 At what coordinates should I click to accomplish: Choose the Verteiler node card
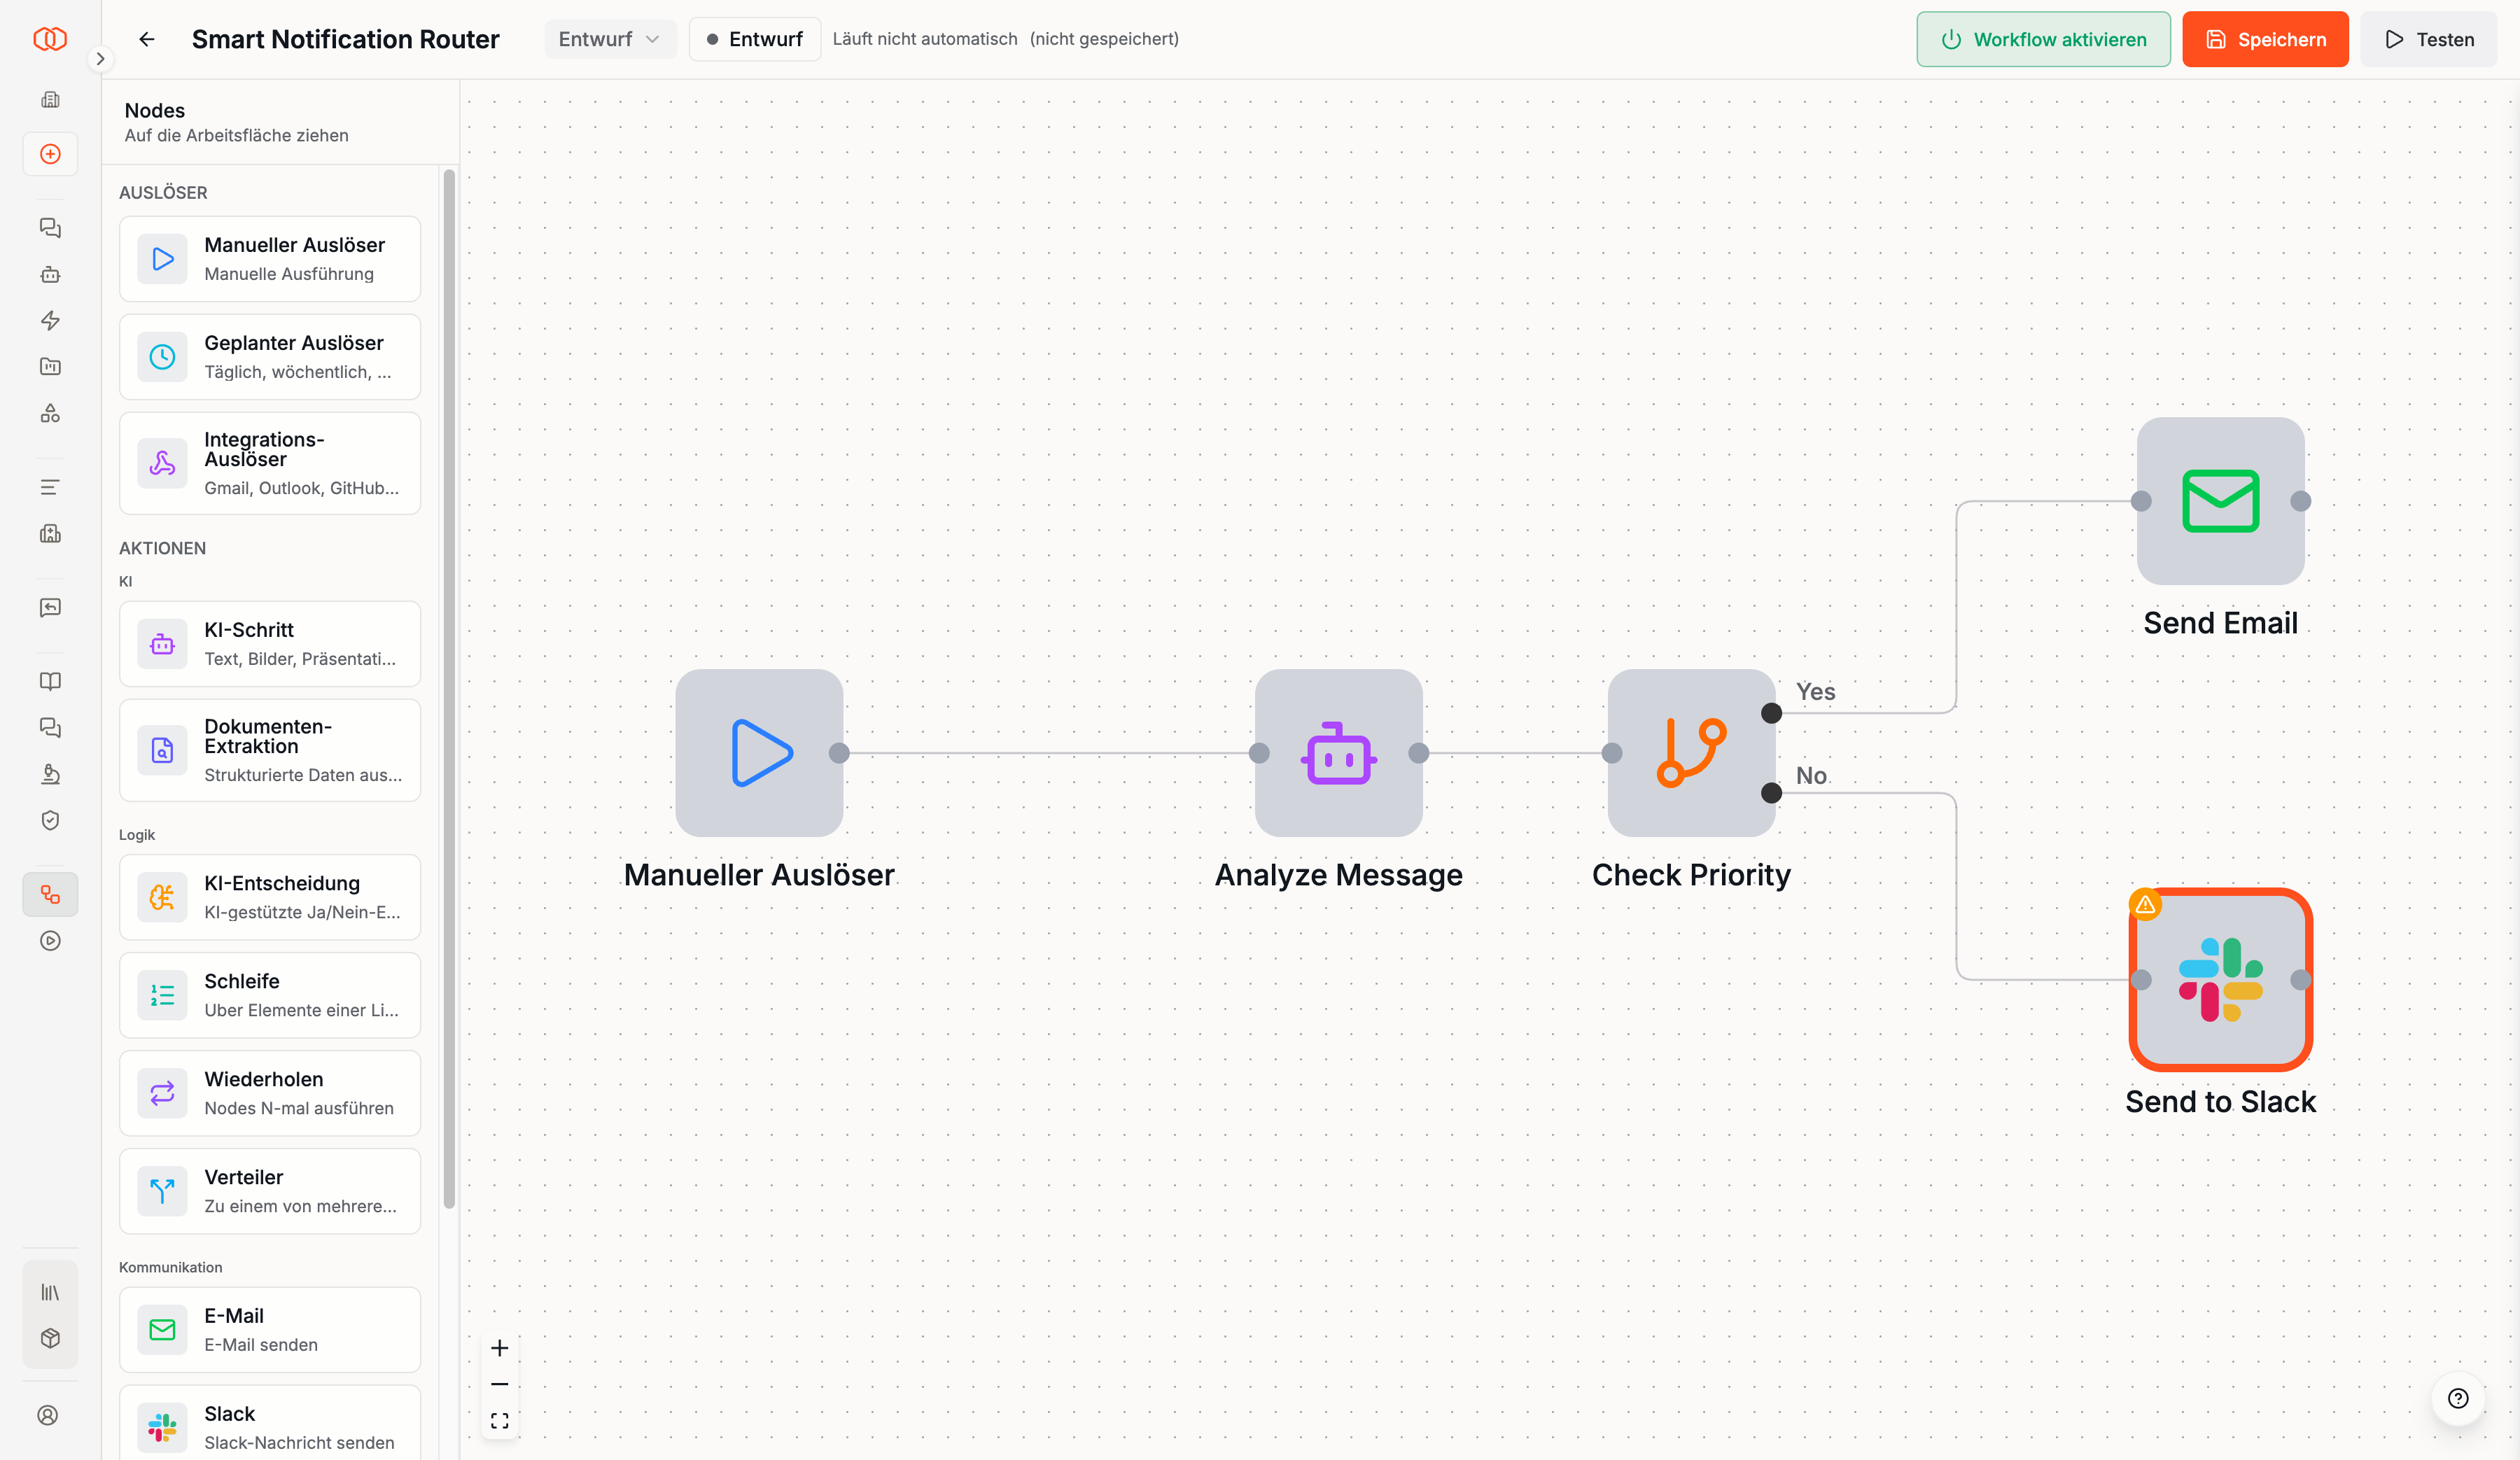click(x=270, y=1191)
